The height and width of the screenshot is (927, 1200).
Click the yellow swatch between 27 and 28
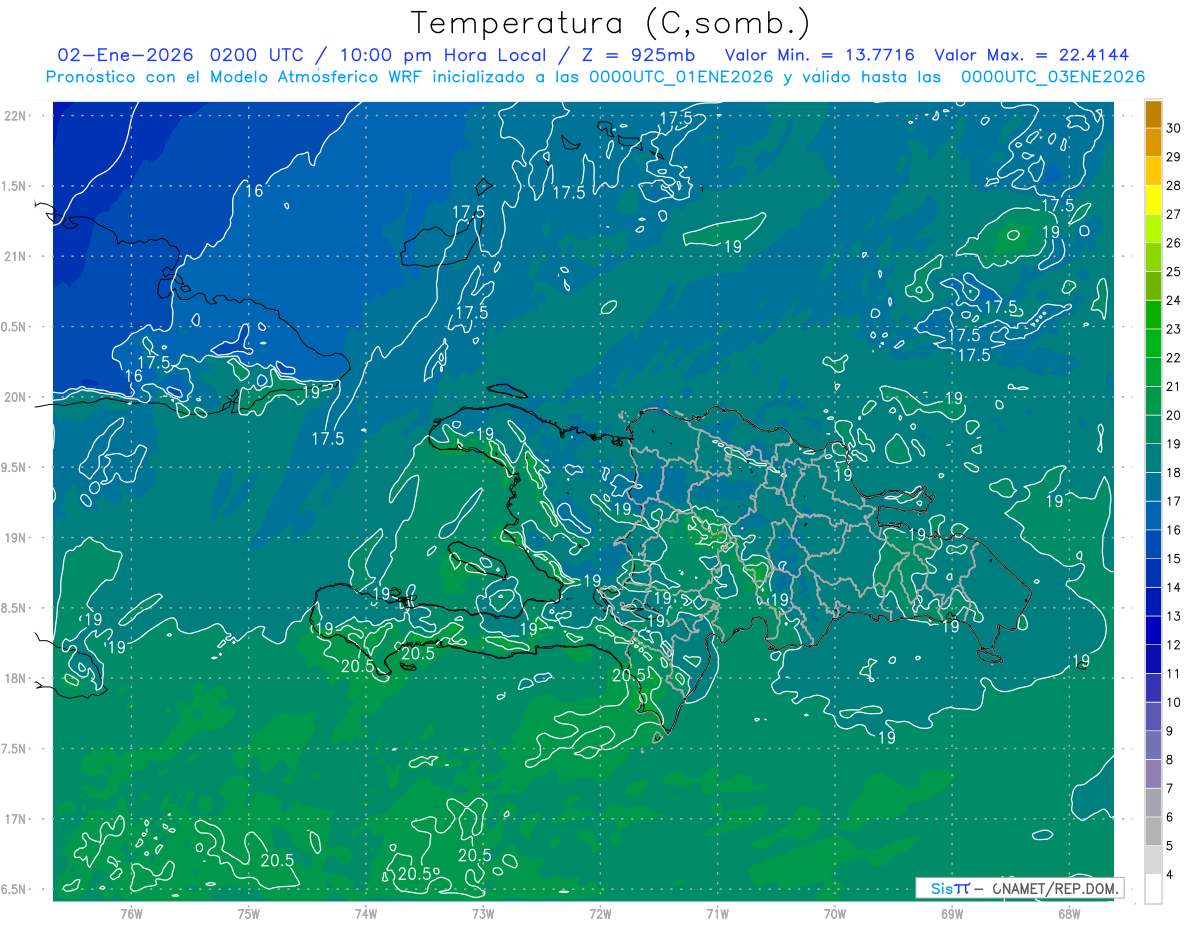click(1153, 200)
